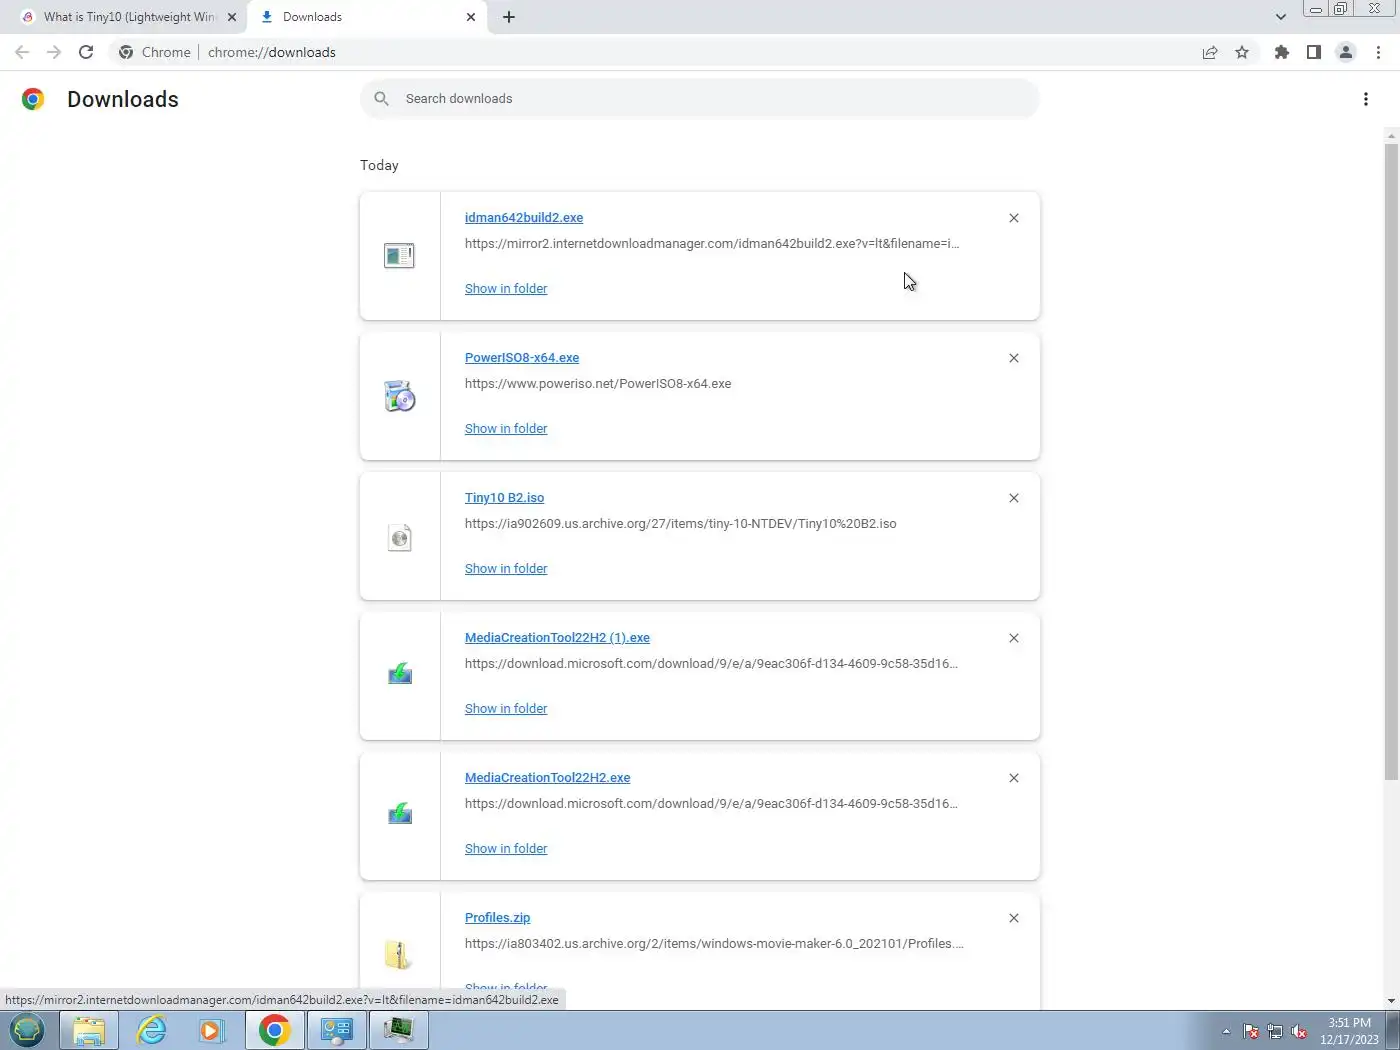Click the Chrome taskbar button

tap(275, 1030)
